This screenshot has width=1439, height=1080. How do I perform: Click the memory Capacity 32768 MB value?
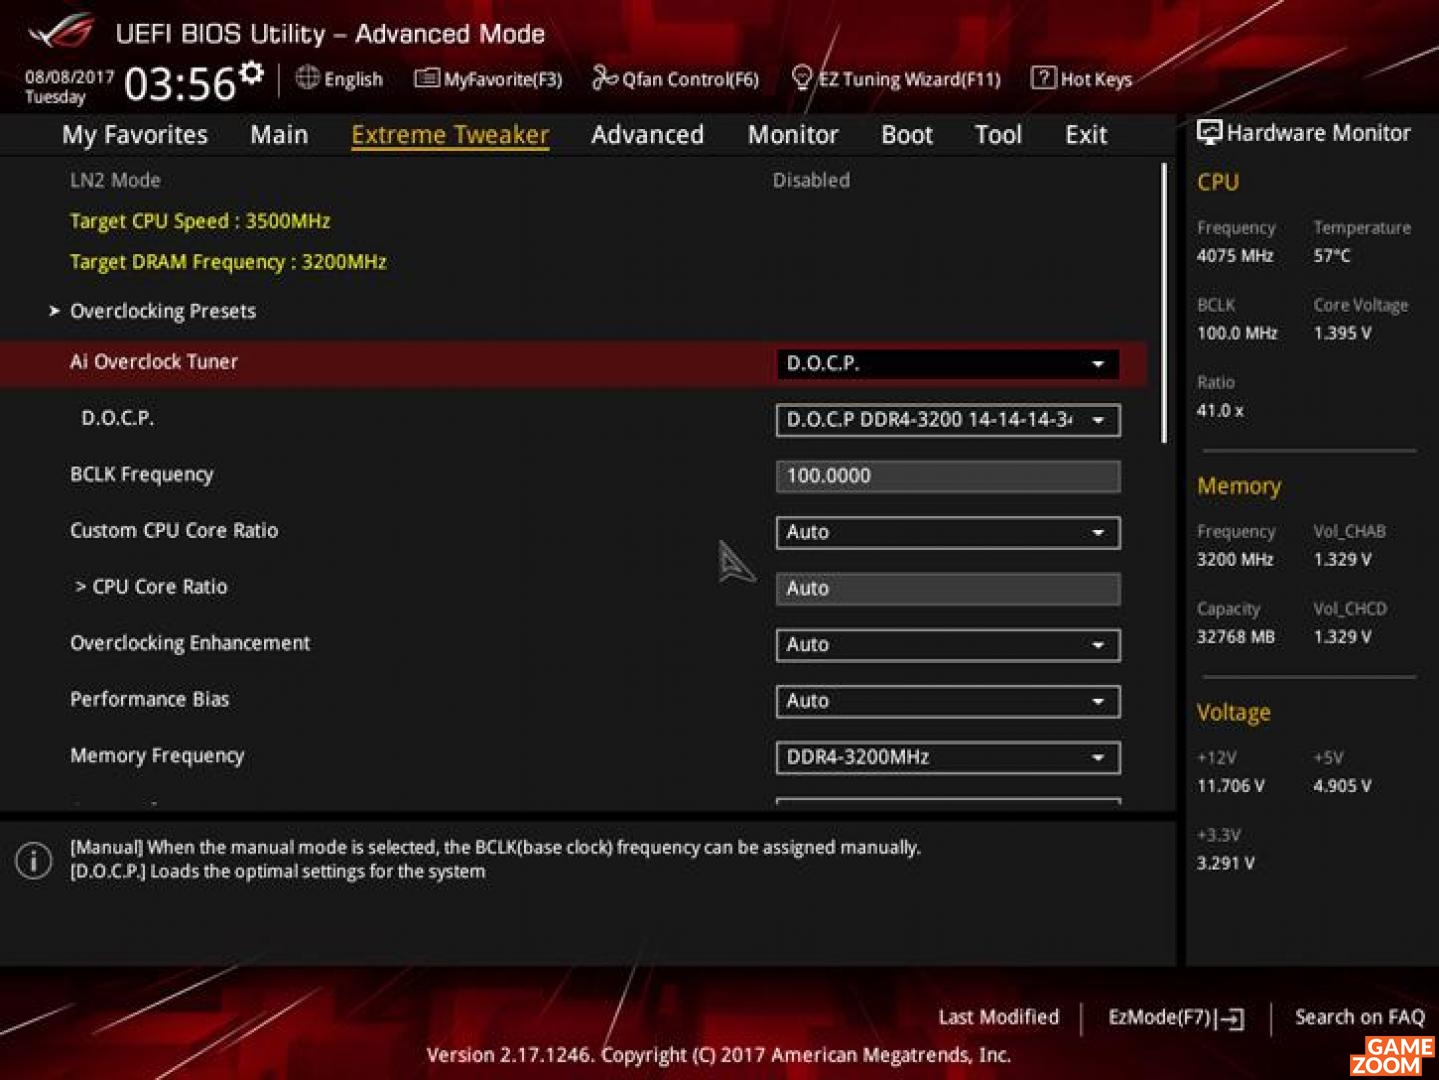click(x=1236, y=637)
